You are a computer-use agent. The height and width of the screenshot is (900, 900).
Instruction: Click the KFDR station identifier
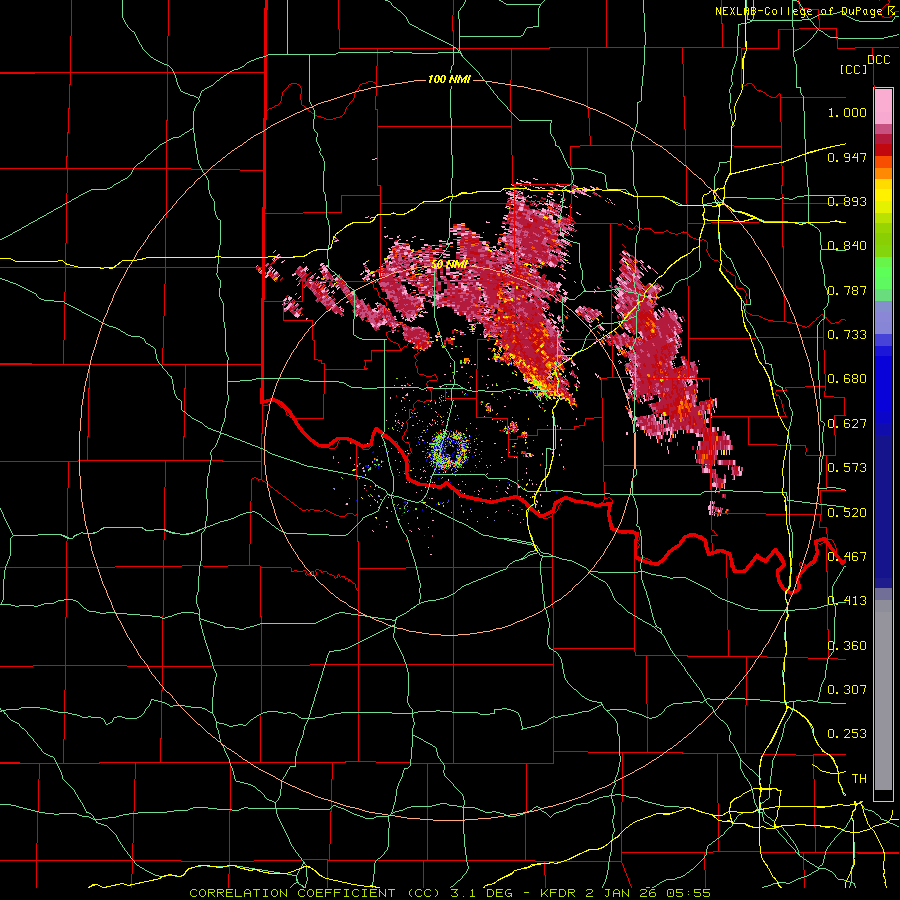pyautogui.click(x=560, y=893)
